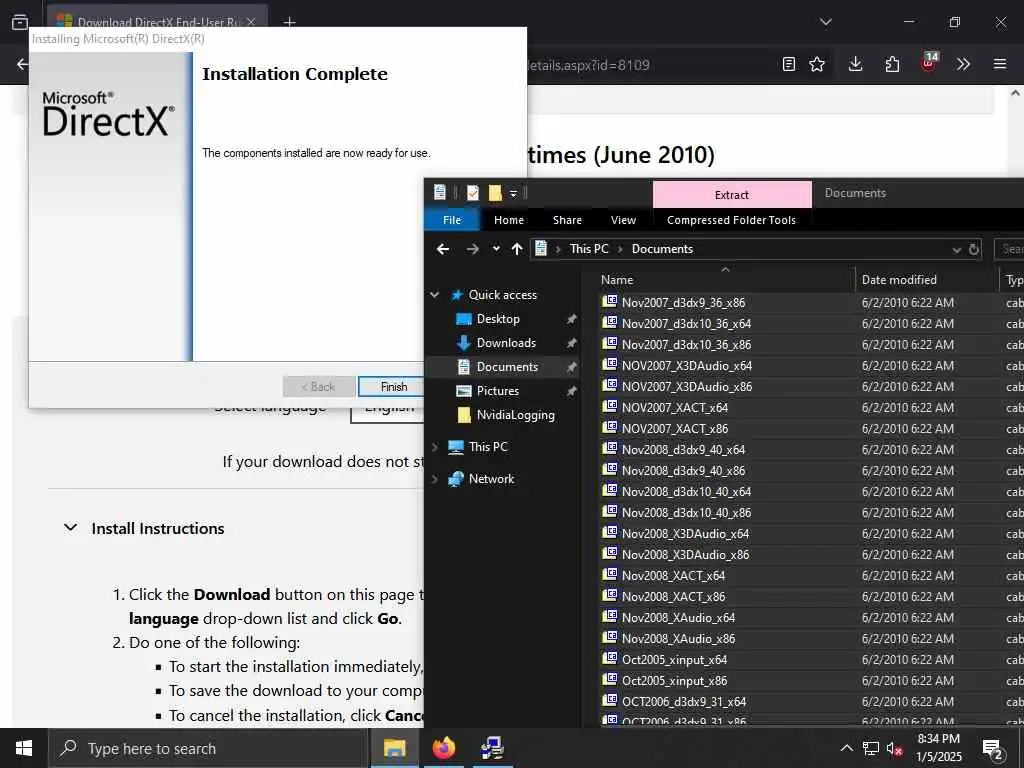Select file NOV2007_X3DAudio_x64
Viewport: 1024px width, 768px height.
coord(686,366)
